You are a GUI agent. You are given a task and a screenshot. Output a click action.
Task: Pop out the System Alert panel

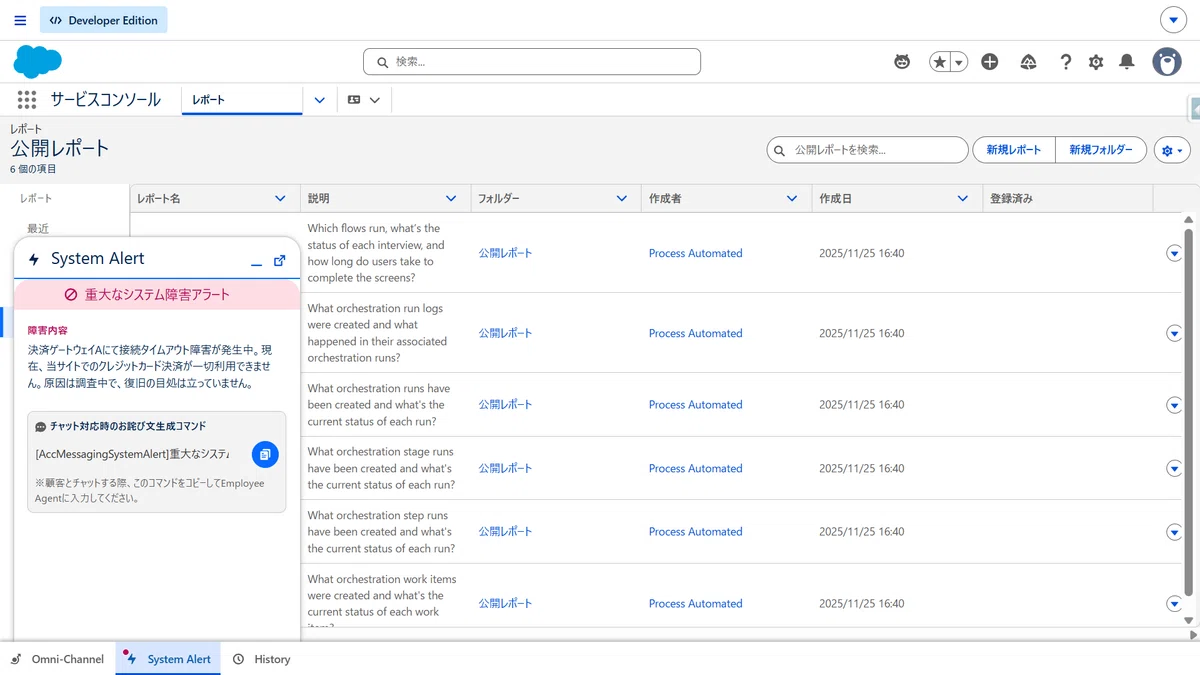(x=280, y=260)
